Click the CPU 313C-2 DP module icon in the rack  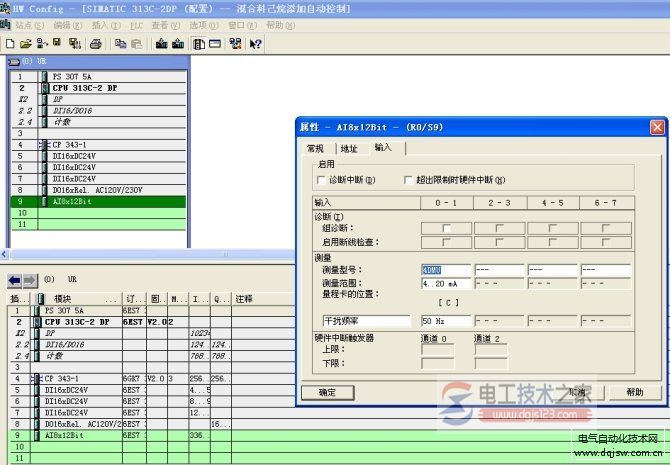pyautogui.click(x=45, y=88)
